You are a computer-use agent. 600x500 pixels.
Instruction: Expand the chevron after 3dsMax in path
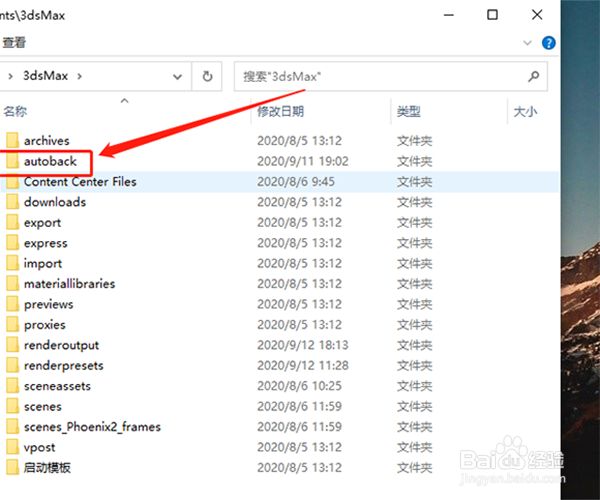point(80,76)
